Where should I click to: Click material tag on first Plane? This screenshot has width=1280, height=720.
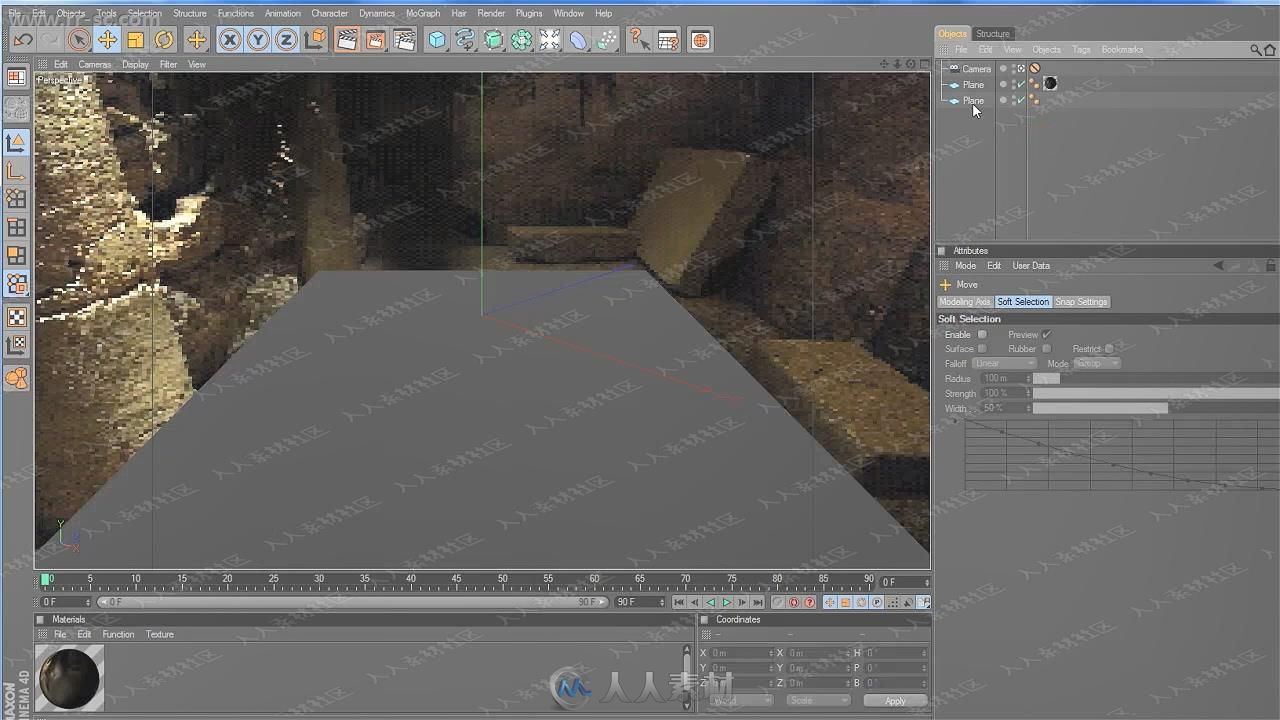(x=1050, y=84)
